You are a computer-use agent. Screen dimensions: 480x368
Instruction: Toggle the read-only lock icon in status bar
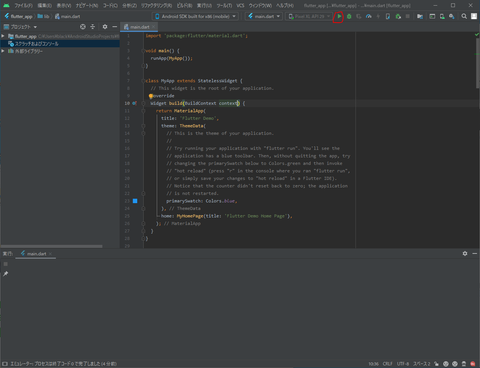[x=436, y=364]
